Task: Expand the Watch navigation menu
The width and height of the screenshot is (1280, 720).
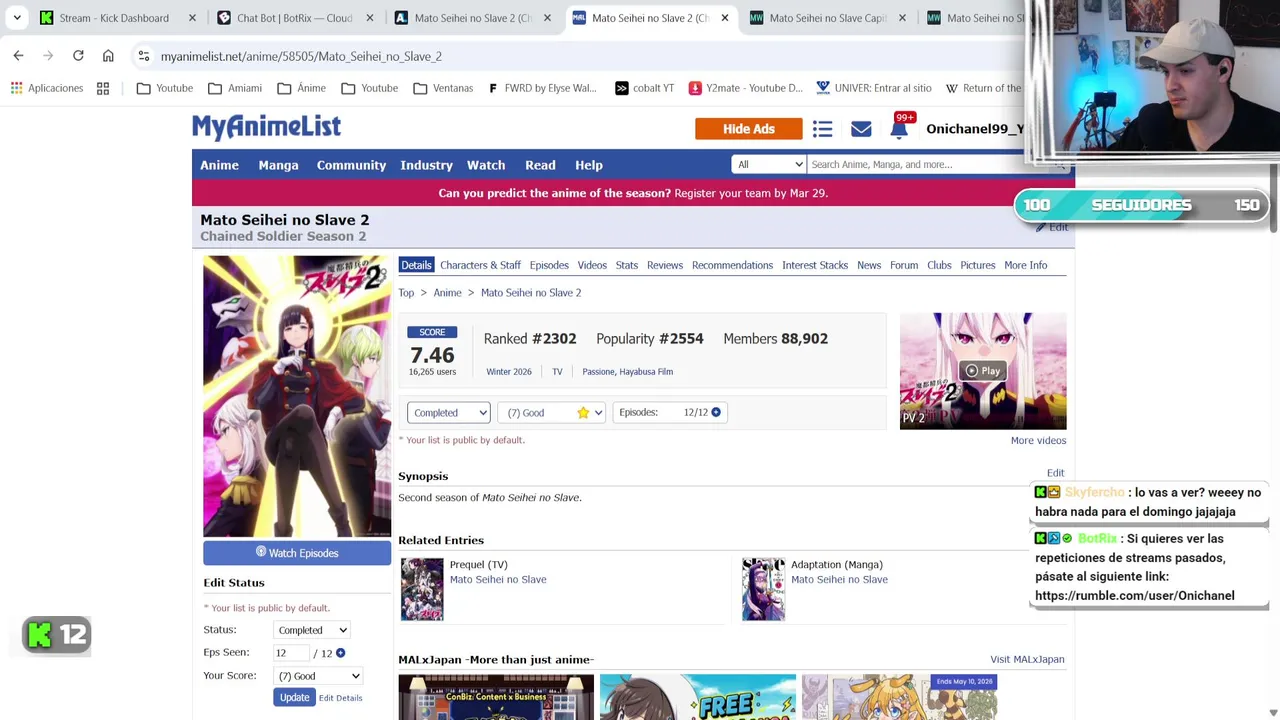Action: (486, 165)
